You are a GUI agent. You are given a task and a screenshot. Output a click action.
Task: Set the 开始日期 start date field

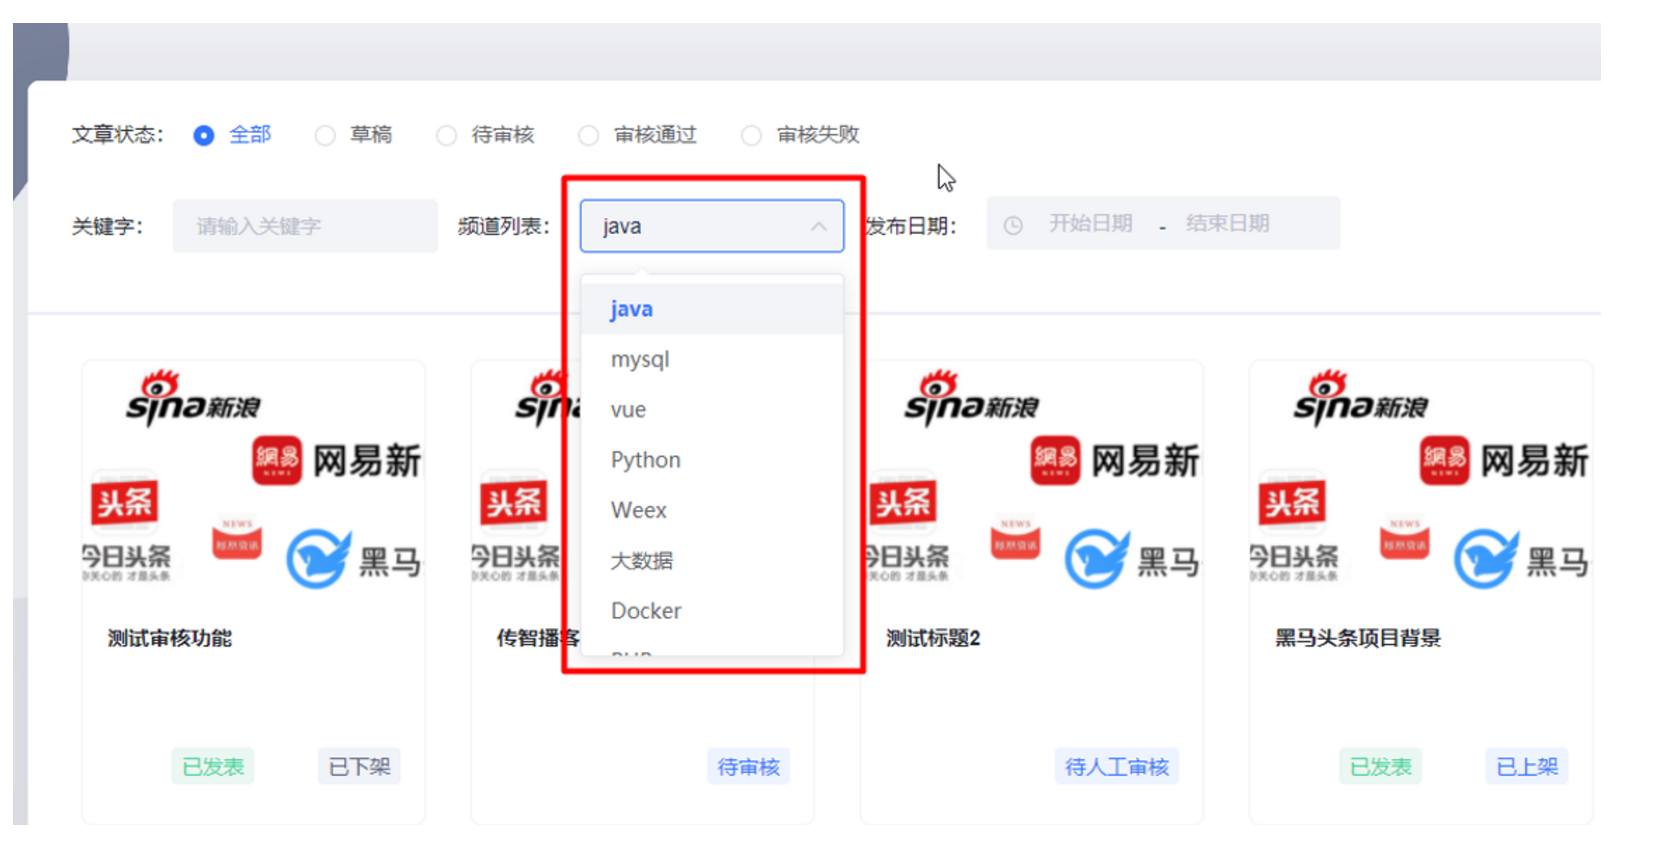[x=1090, y=224]
